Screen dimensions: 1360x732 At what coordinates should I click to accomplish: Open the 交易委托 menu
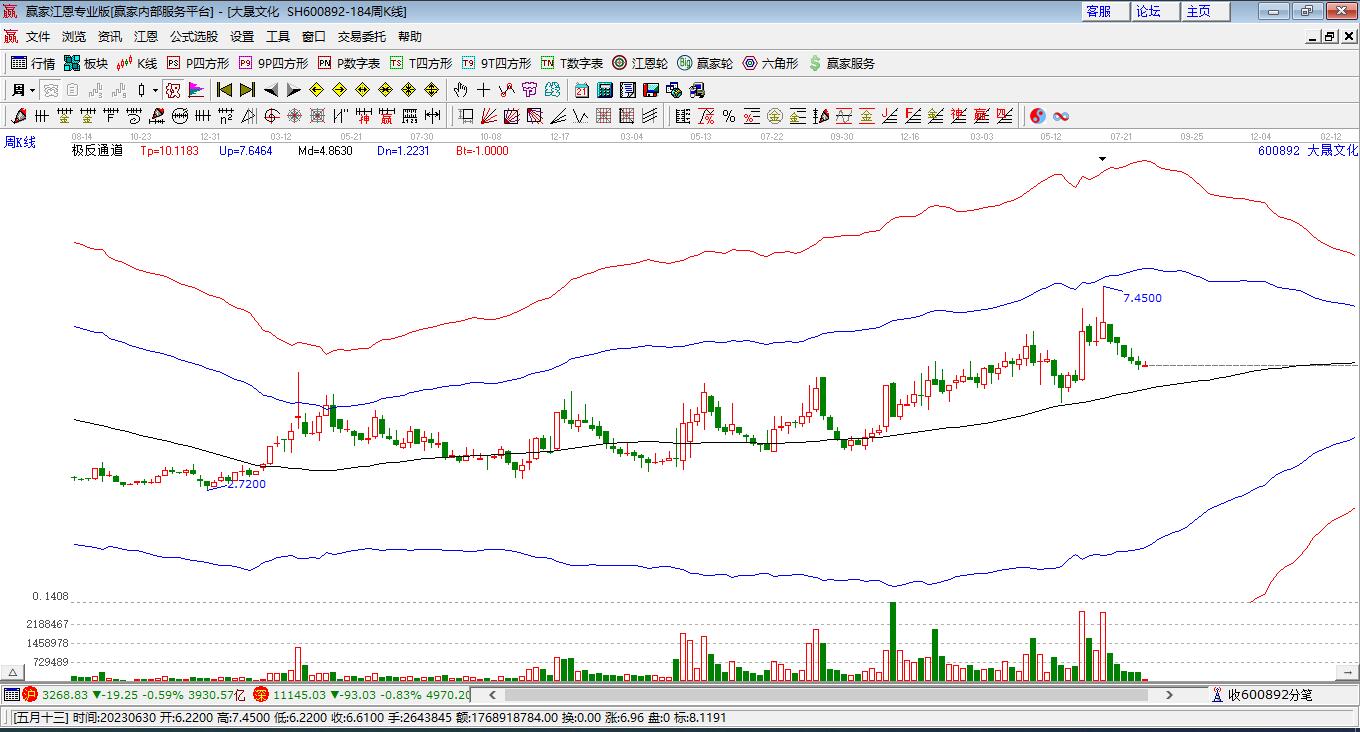[361, 36]
